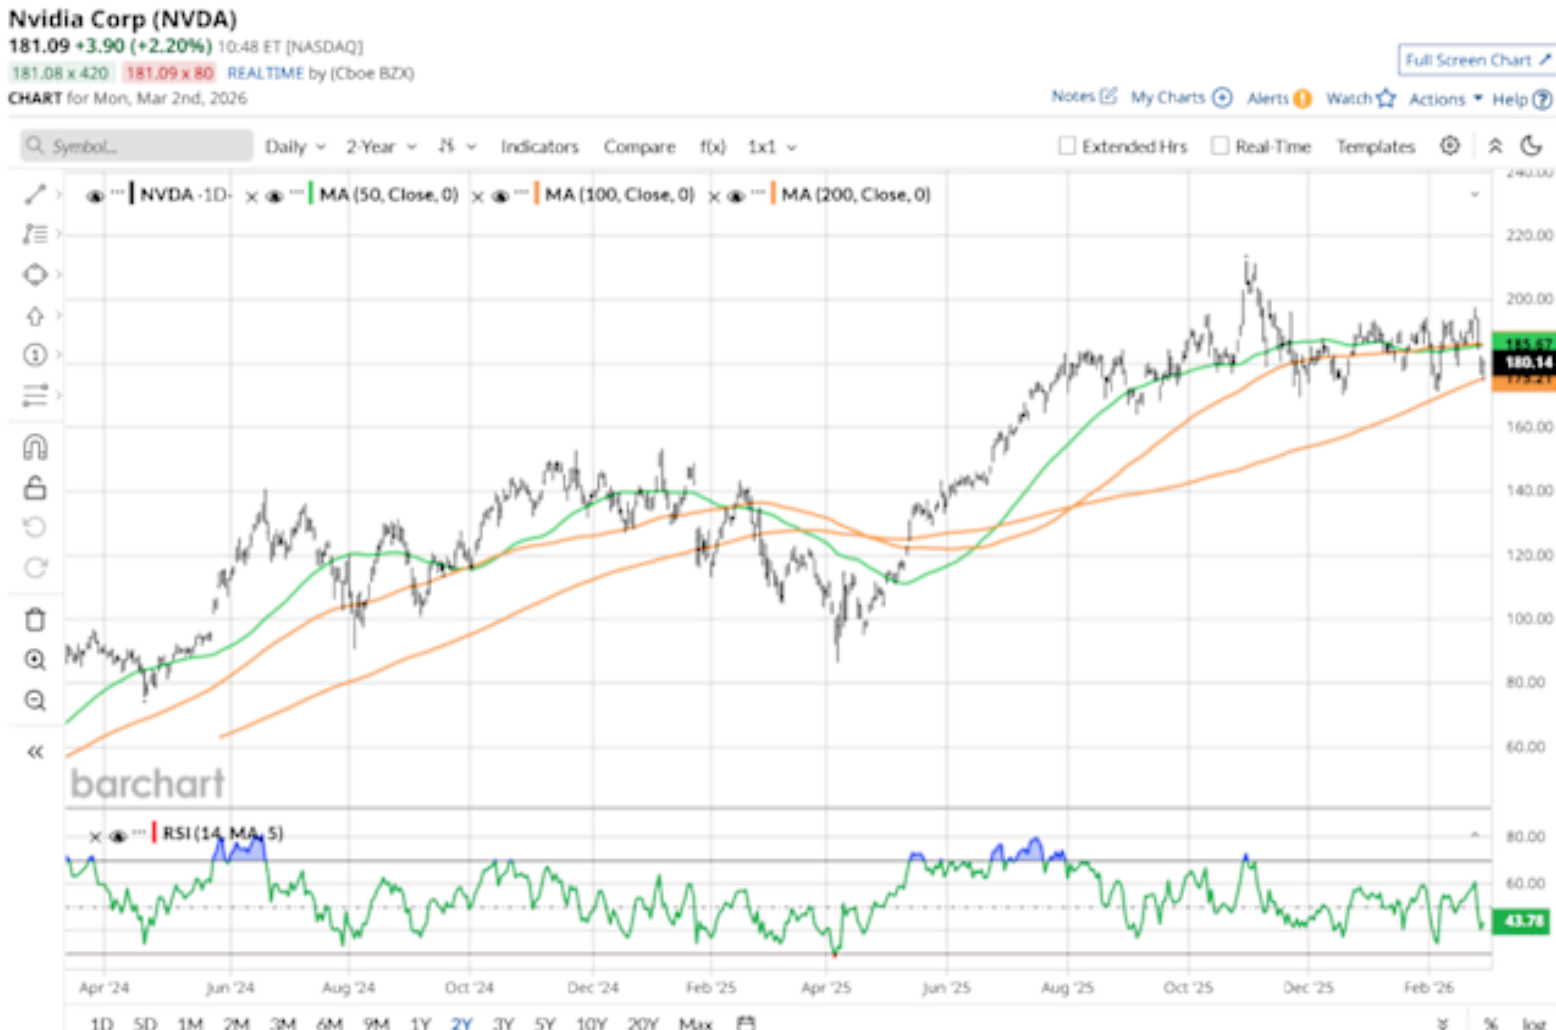
Task: Select the Max time range
Action: 695,1023
